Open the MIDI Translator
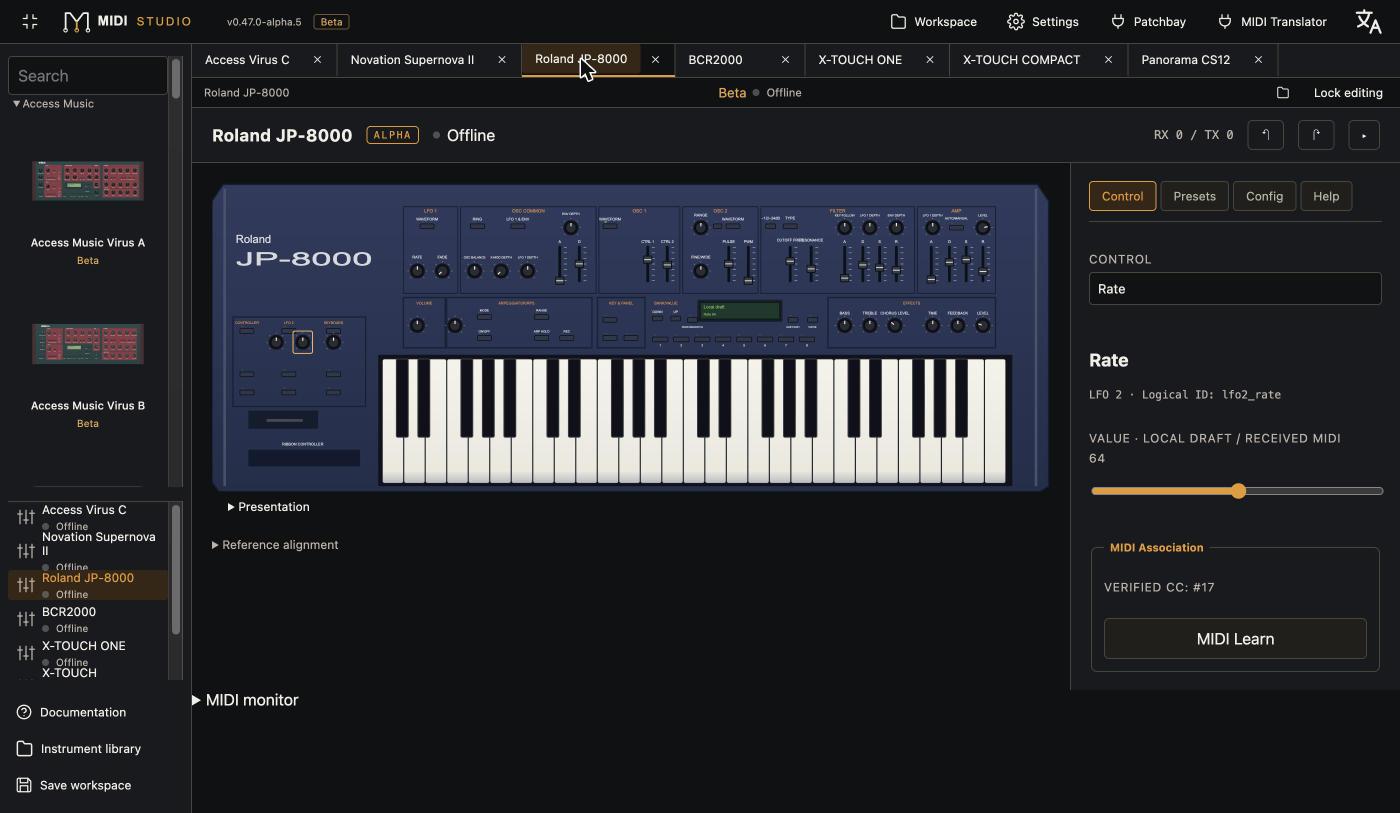1400x813 pixels. [x=1271, y=22]
